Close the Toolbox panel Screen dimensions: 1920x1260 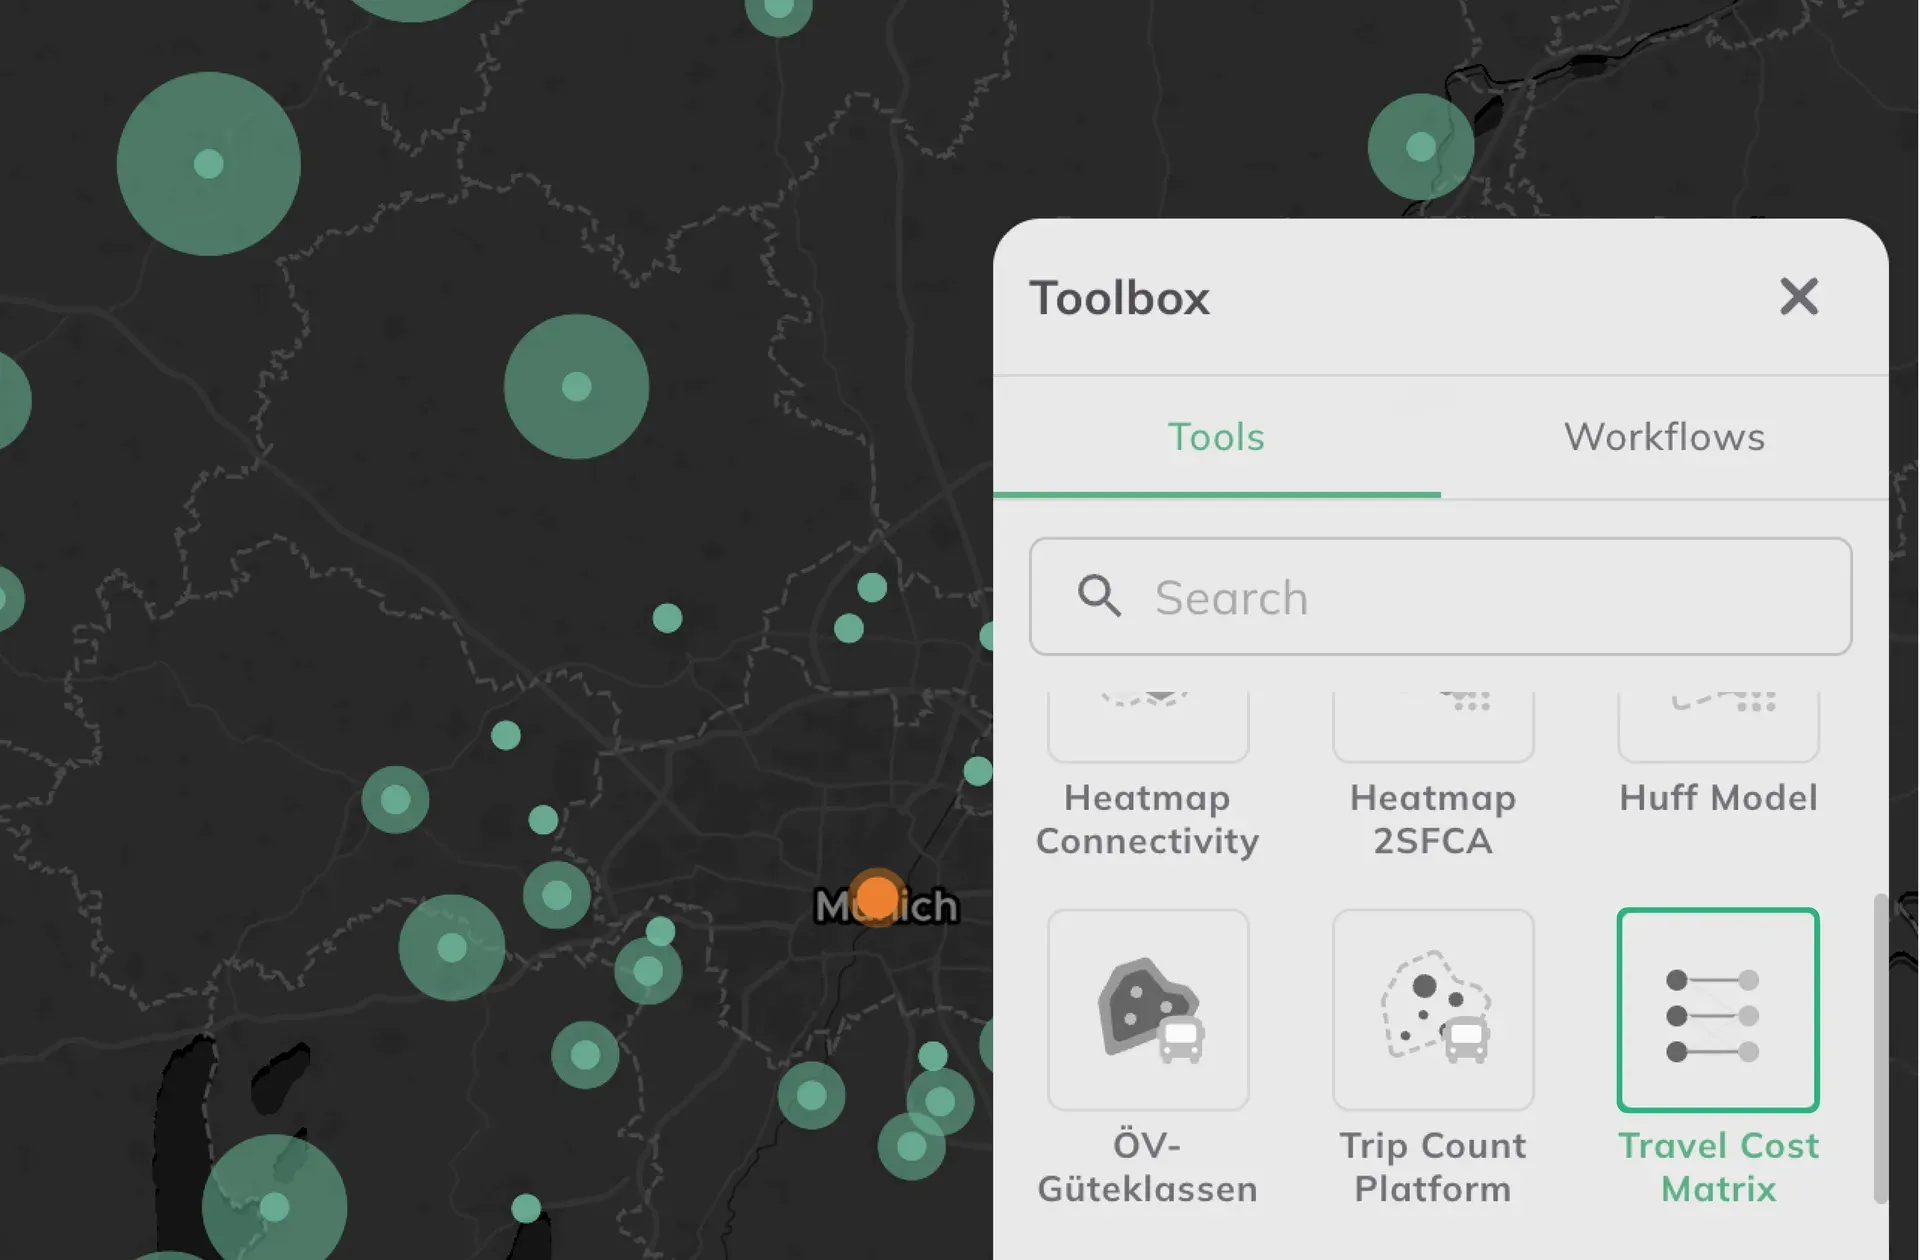point(1799,297)
